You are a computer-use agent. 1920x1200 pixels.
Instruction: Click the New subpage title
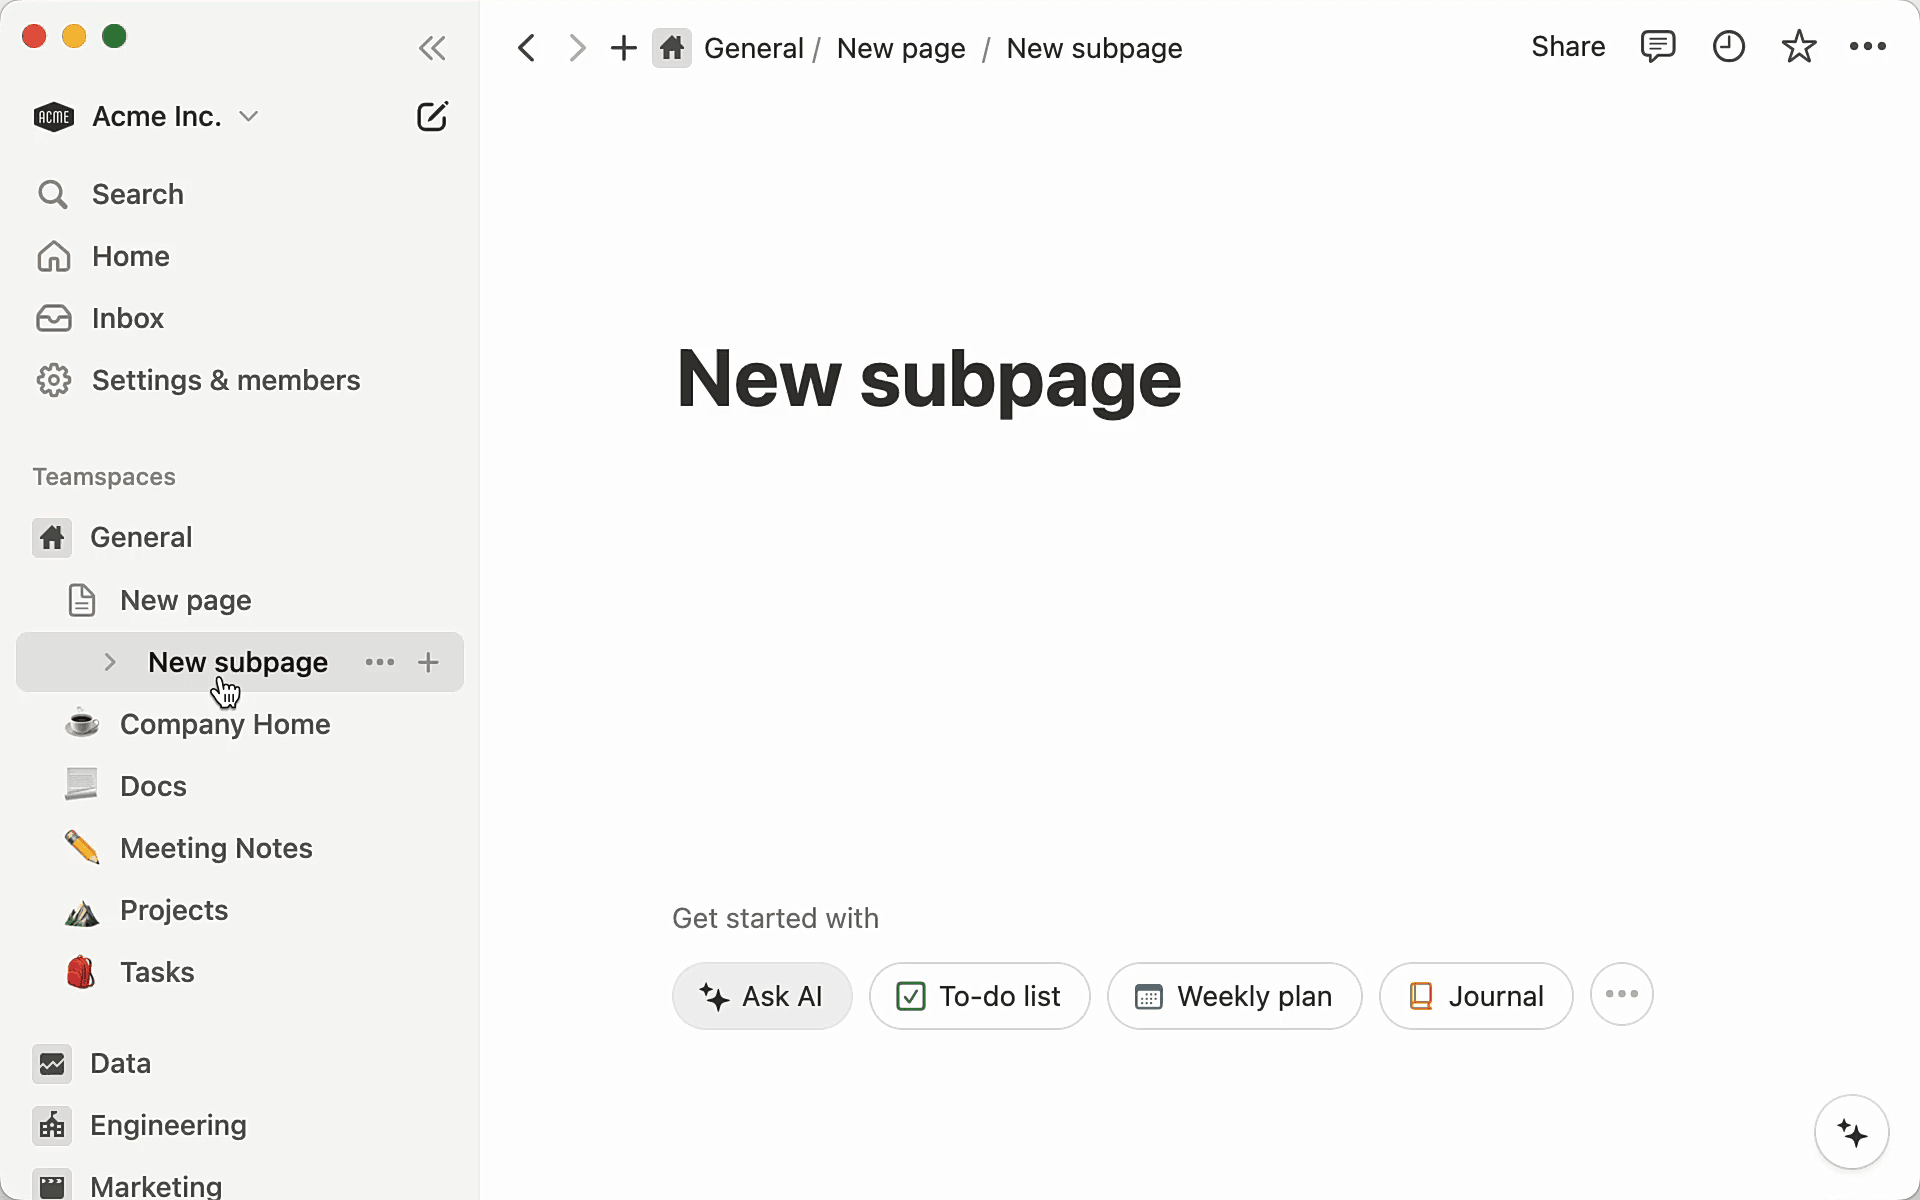coord(929,379)
